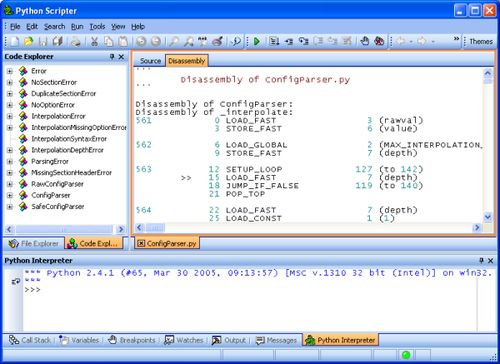Toggle pin on Python Interpreter panel
The width and height of the screenshot is (500, 364).
pos(481,260)
